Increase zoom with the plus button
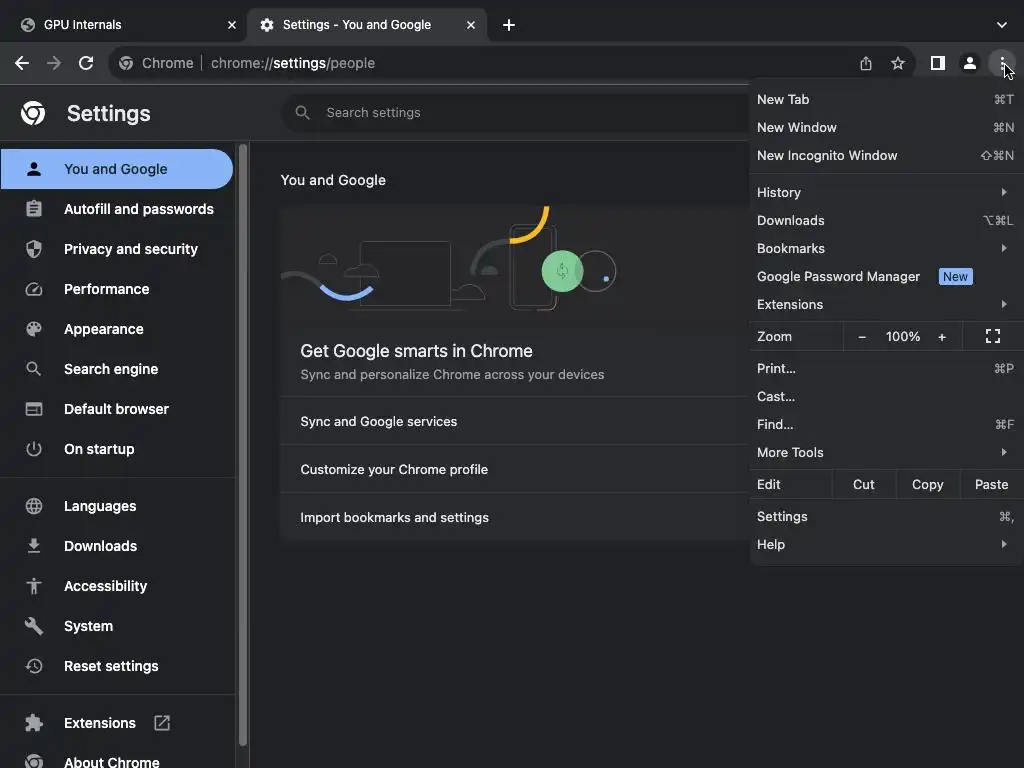The image size is (1024, 768). [942, 337]
